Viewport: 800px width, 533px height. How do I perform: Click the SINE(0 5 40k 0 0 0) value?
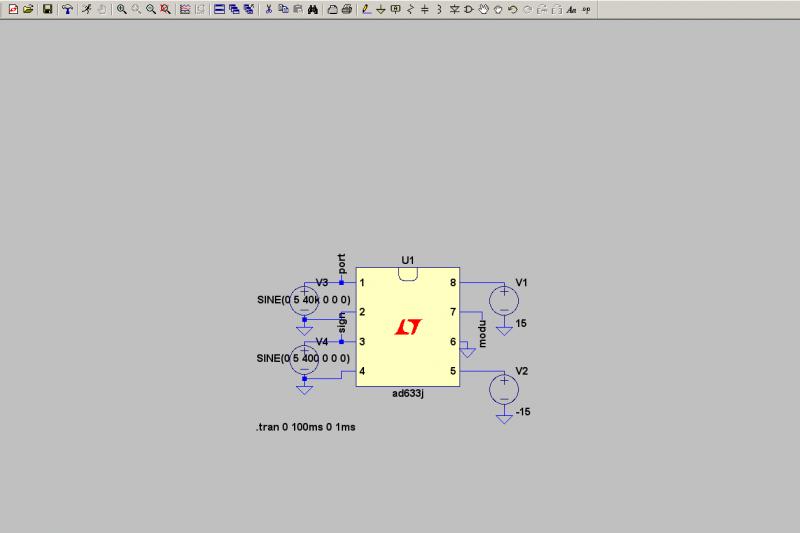click(x=304, y=300)
